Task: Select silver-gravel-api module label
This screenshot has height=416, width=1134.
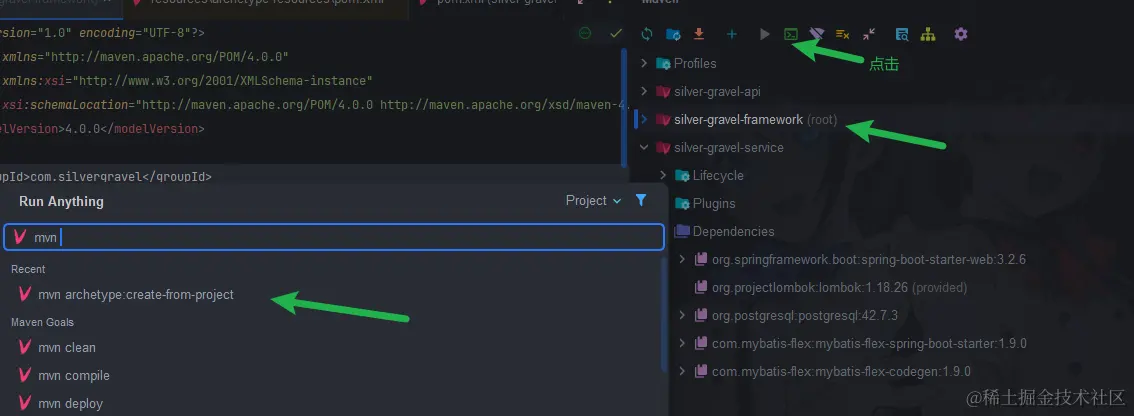Action: [x=717, y=92]
